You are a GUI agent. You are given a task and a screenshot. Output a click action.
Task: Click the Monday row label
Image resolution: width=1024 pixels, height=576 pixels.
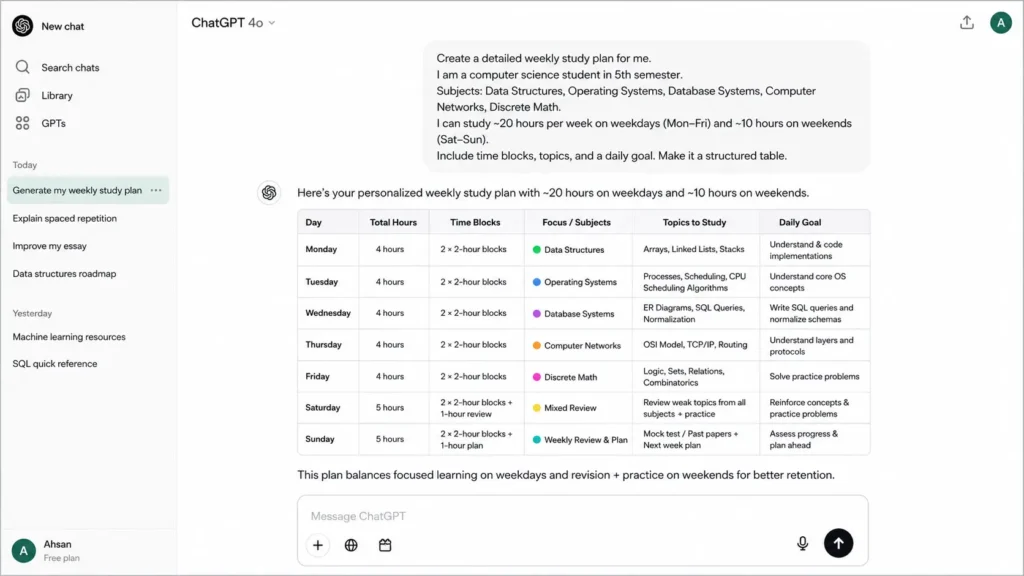[x=321, y=249]
